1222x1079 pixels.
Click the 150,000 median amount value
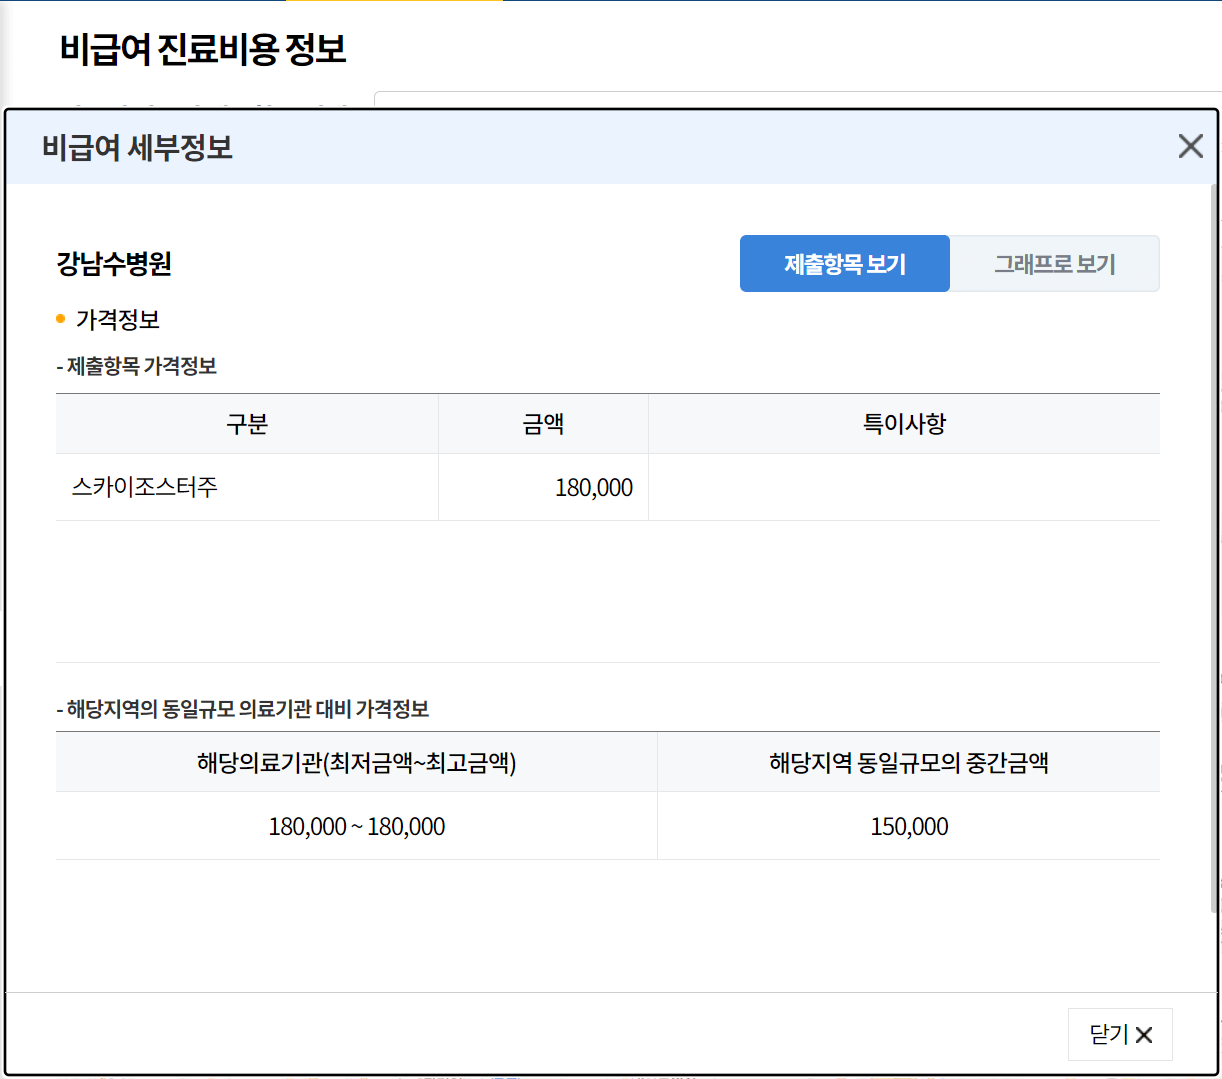[909, 827]
